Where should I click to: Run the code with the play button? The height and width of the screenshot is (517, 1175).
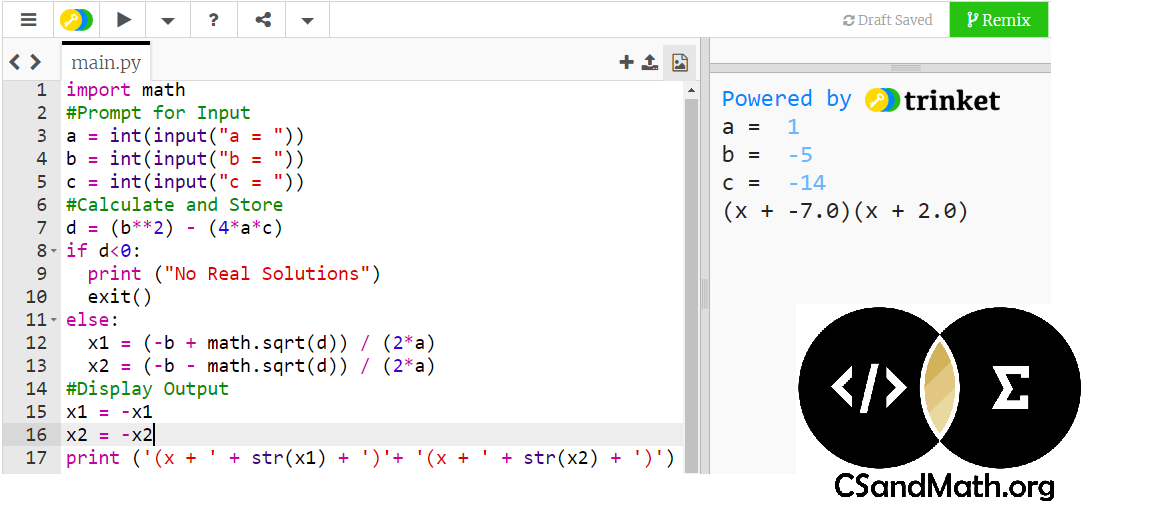(124, 20)
